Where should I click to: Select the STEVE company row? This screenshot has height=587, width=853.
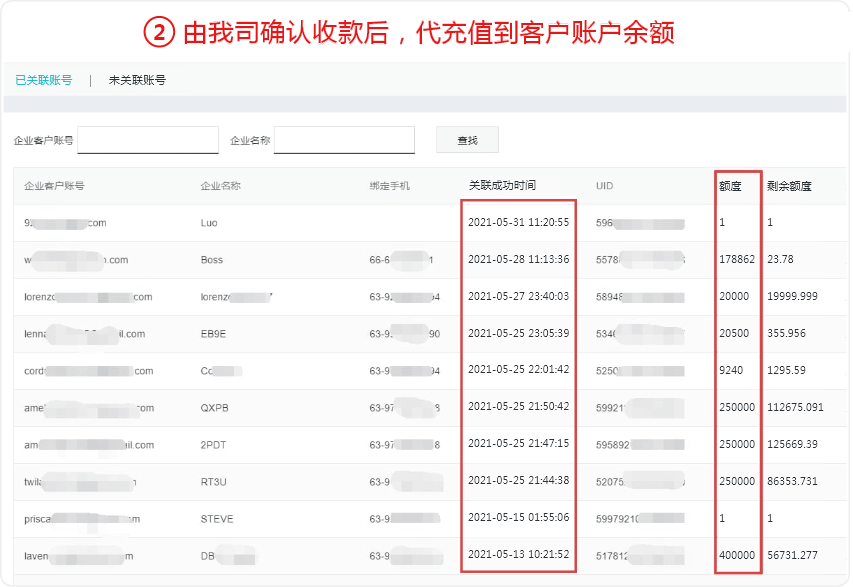(x=216, y=519)
